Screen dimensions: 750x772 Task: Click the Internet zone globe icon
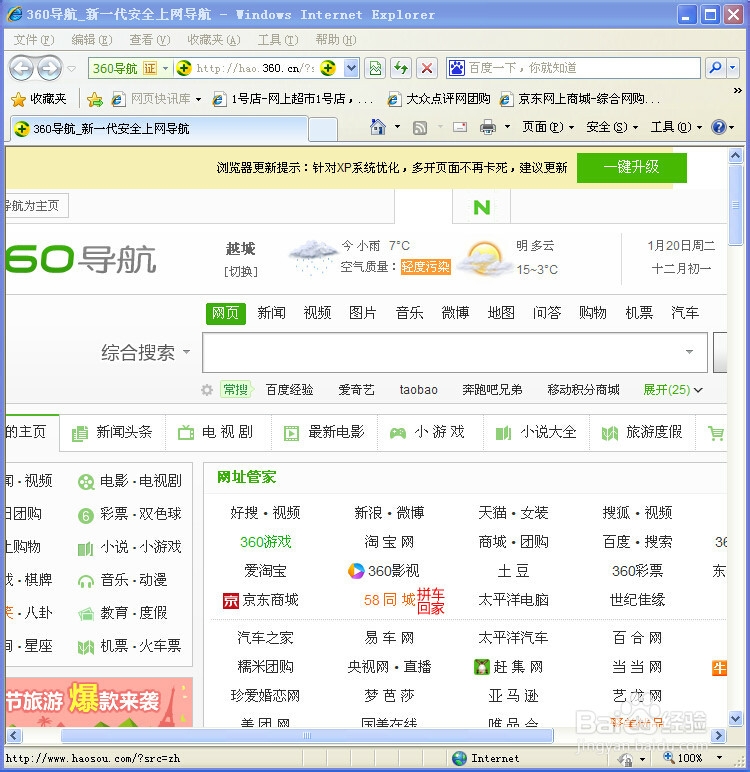tap(459, 758)
